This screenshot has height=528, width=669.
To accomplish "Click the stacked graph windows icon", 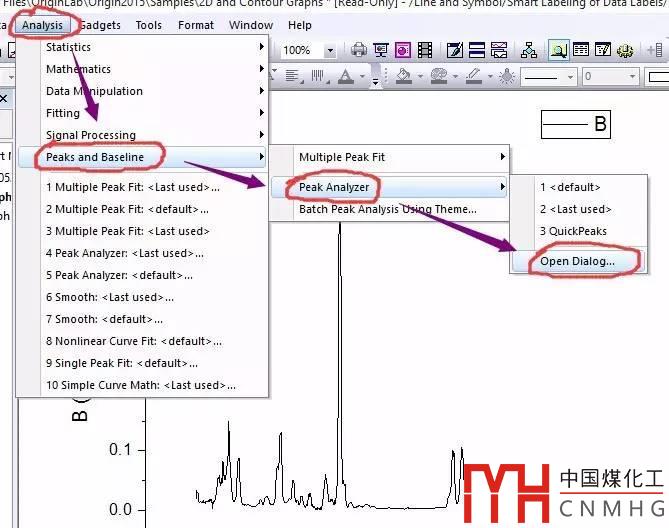I will tap(499, 50).
